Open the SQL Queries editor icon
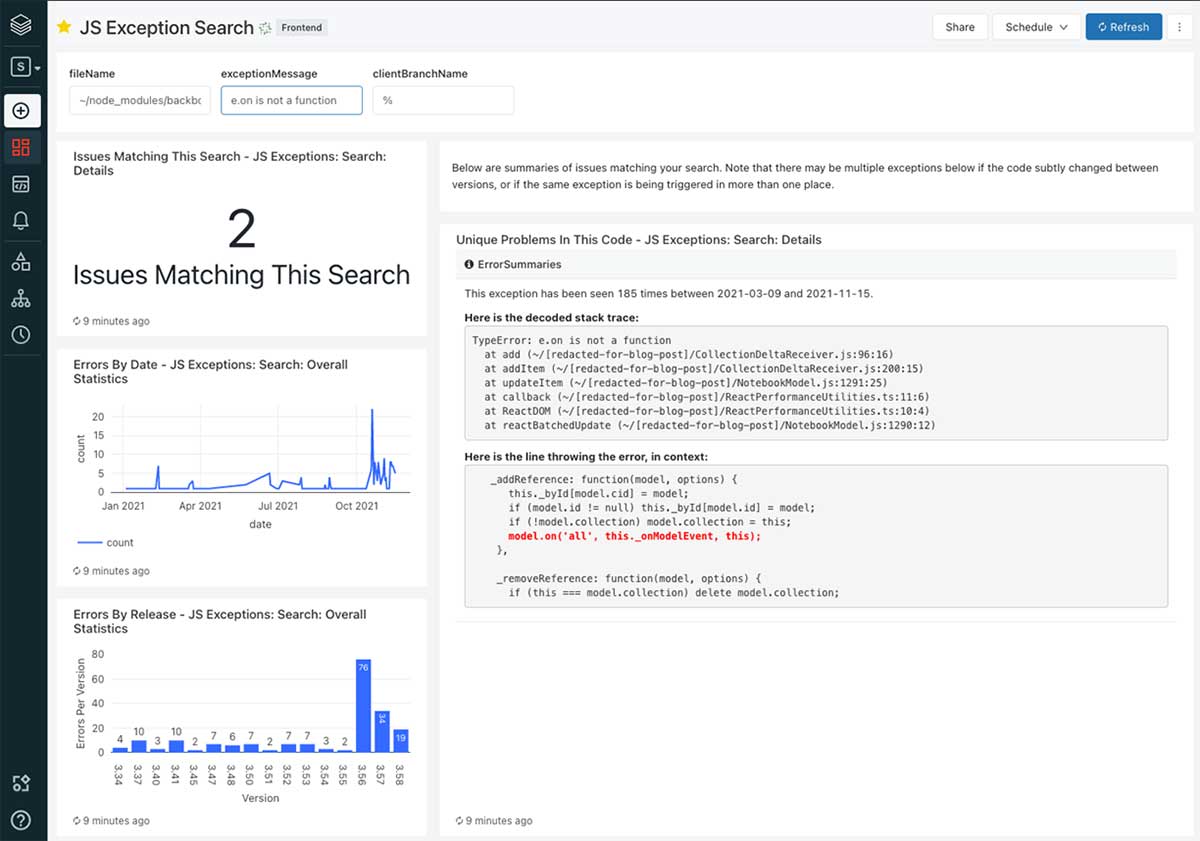Viewport: 1200px width, 841px height. 21,185
